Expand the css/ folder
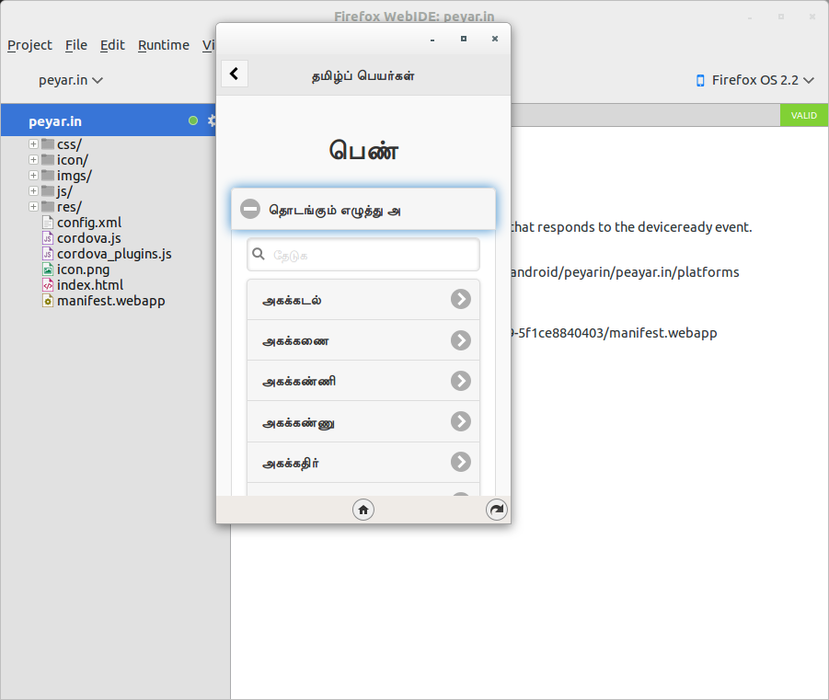 click(34, 144)
